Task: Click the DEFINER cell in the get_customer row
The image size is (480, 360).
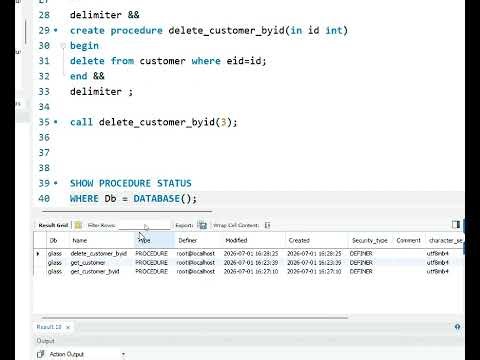Action: [x=361, y=263]
